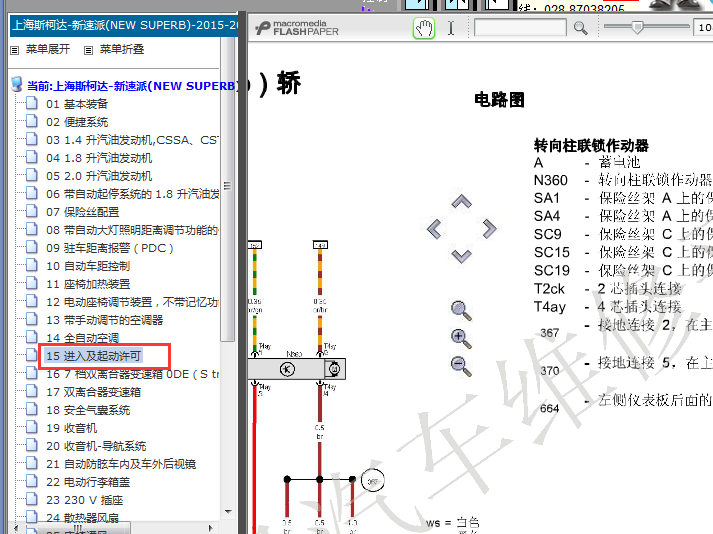Click legend entry SC19 保险丝架 C
713x534 pixels.
click(623, 271)
